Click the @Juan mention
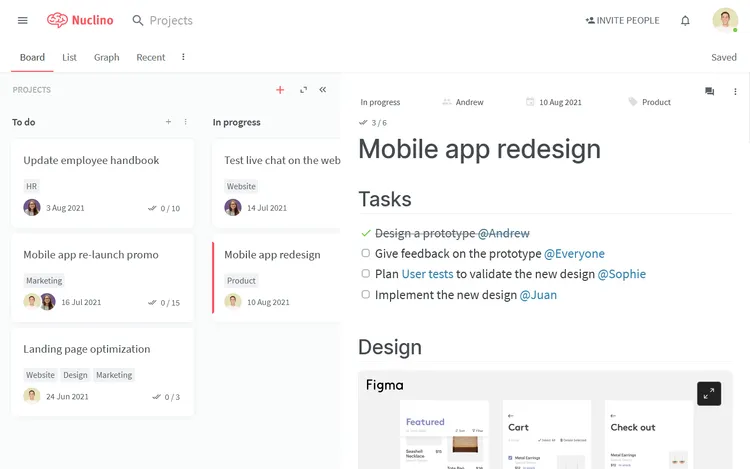This screenshot has width=750, height=469. click(538, 295)
